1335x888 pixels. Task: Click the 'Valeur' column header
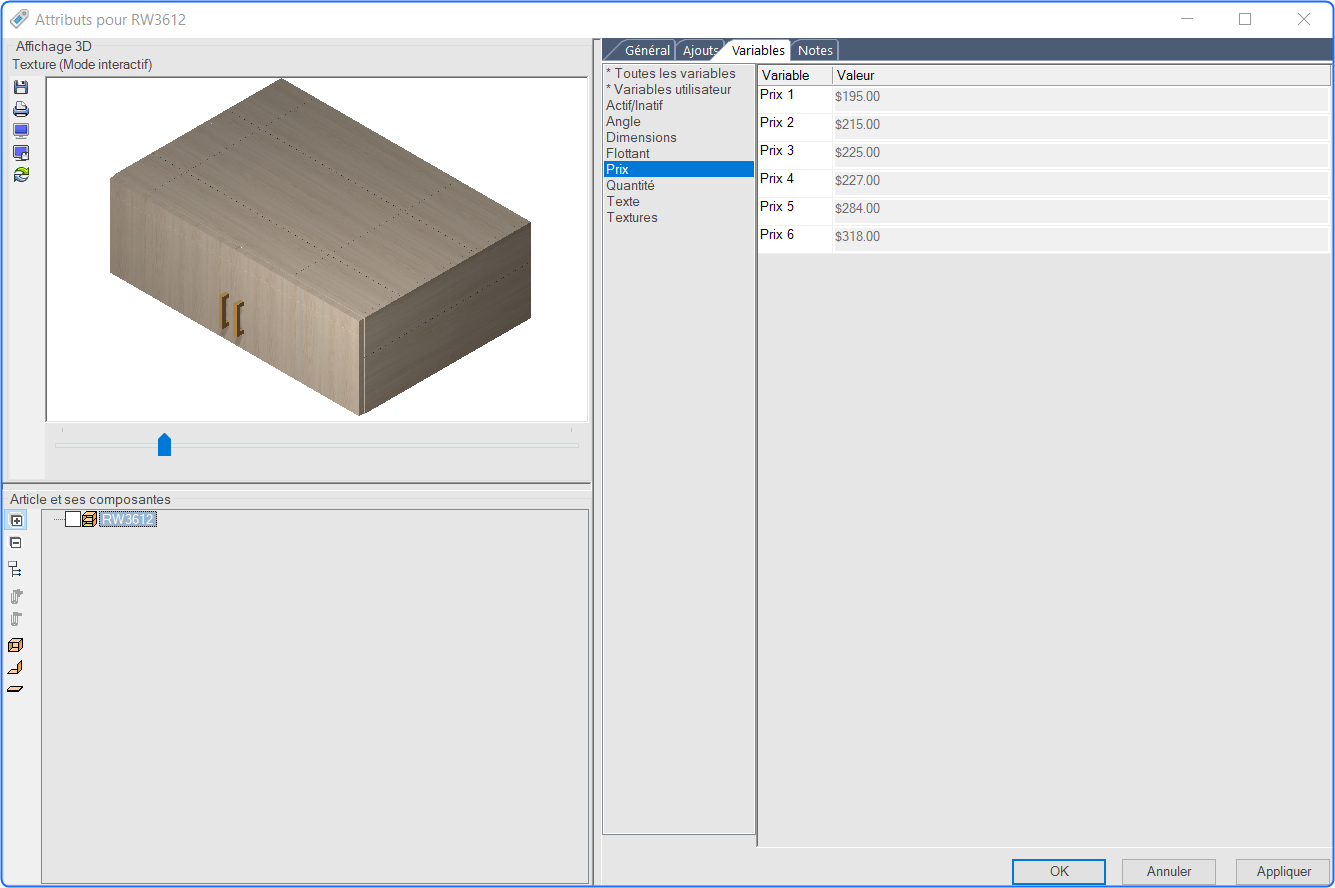click(x=1081, y=75)
